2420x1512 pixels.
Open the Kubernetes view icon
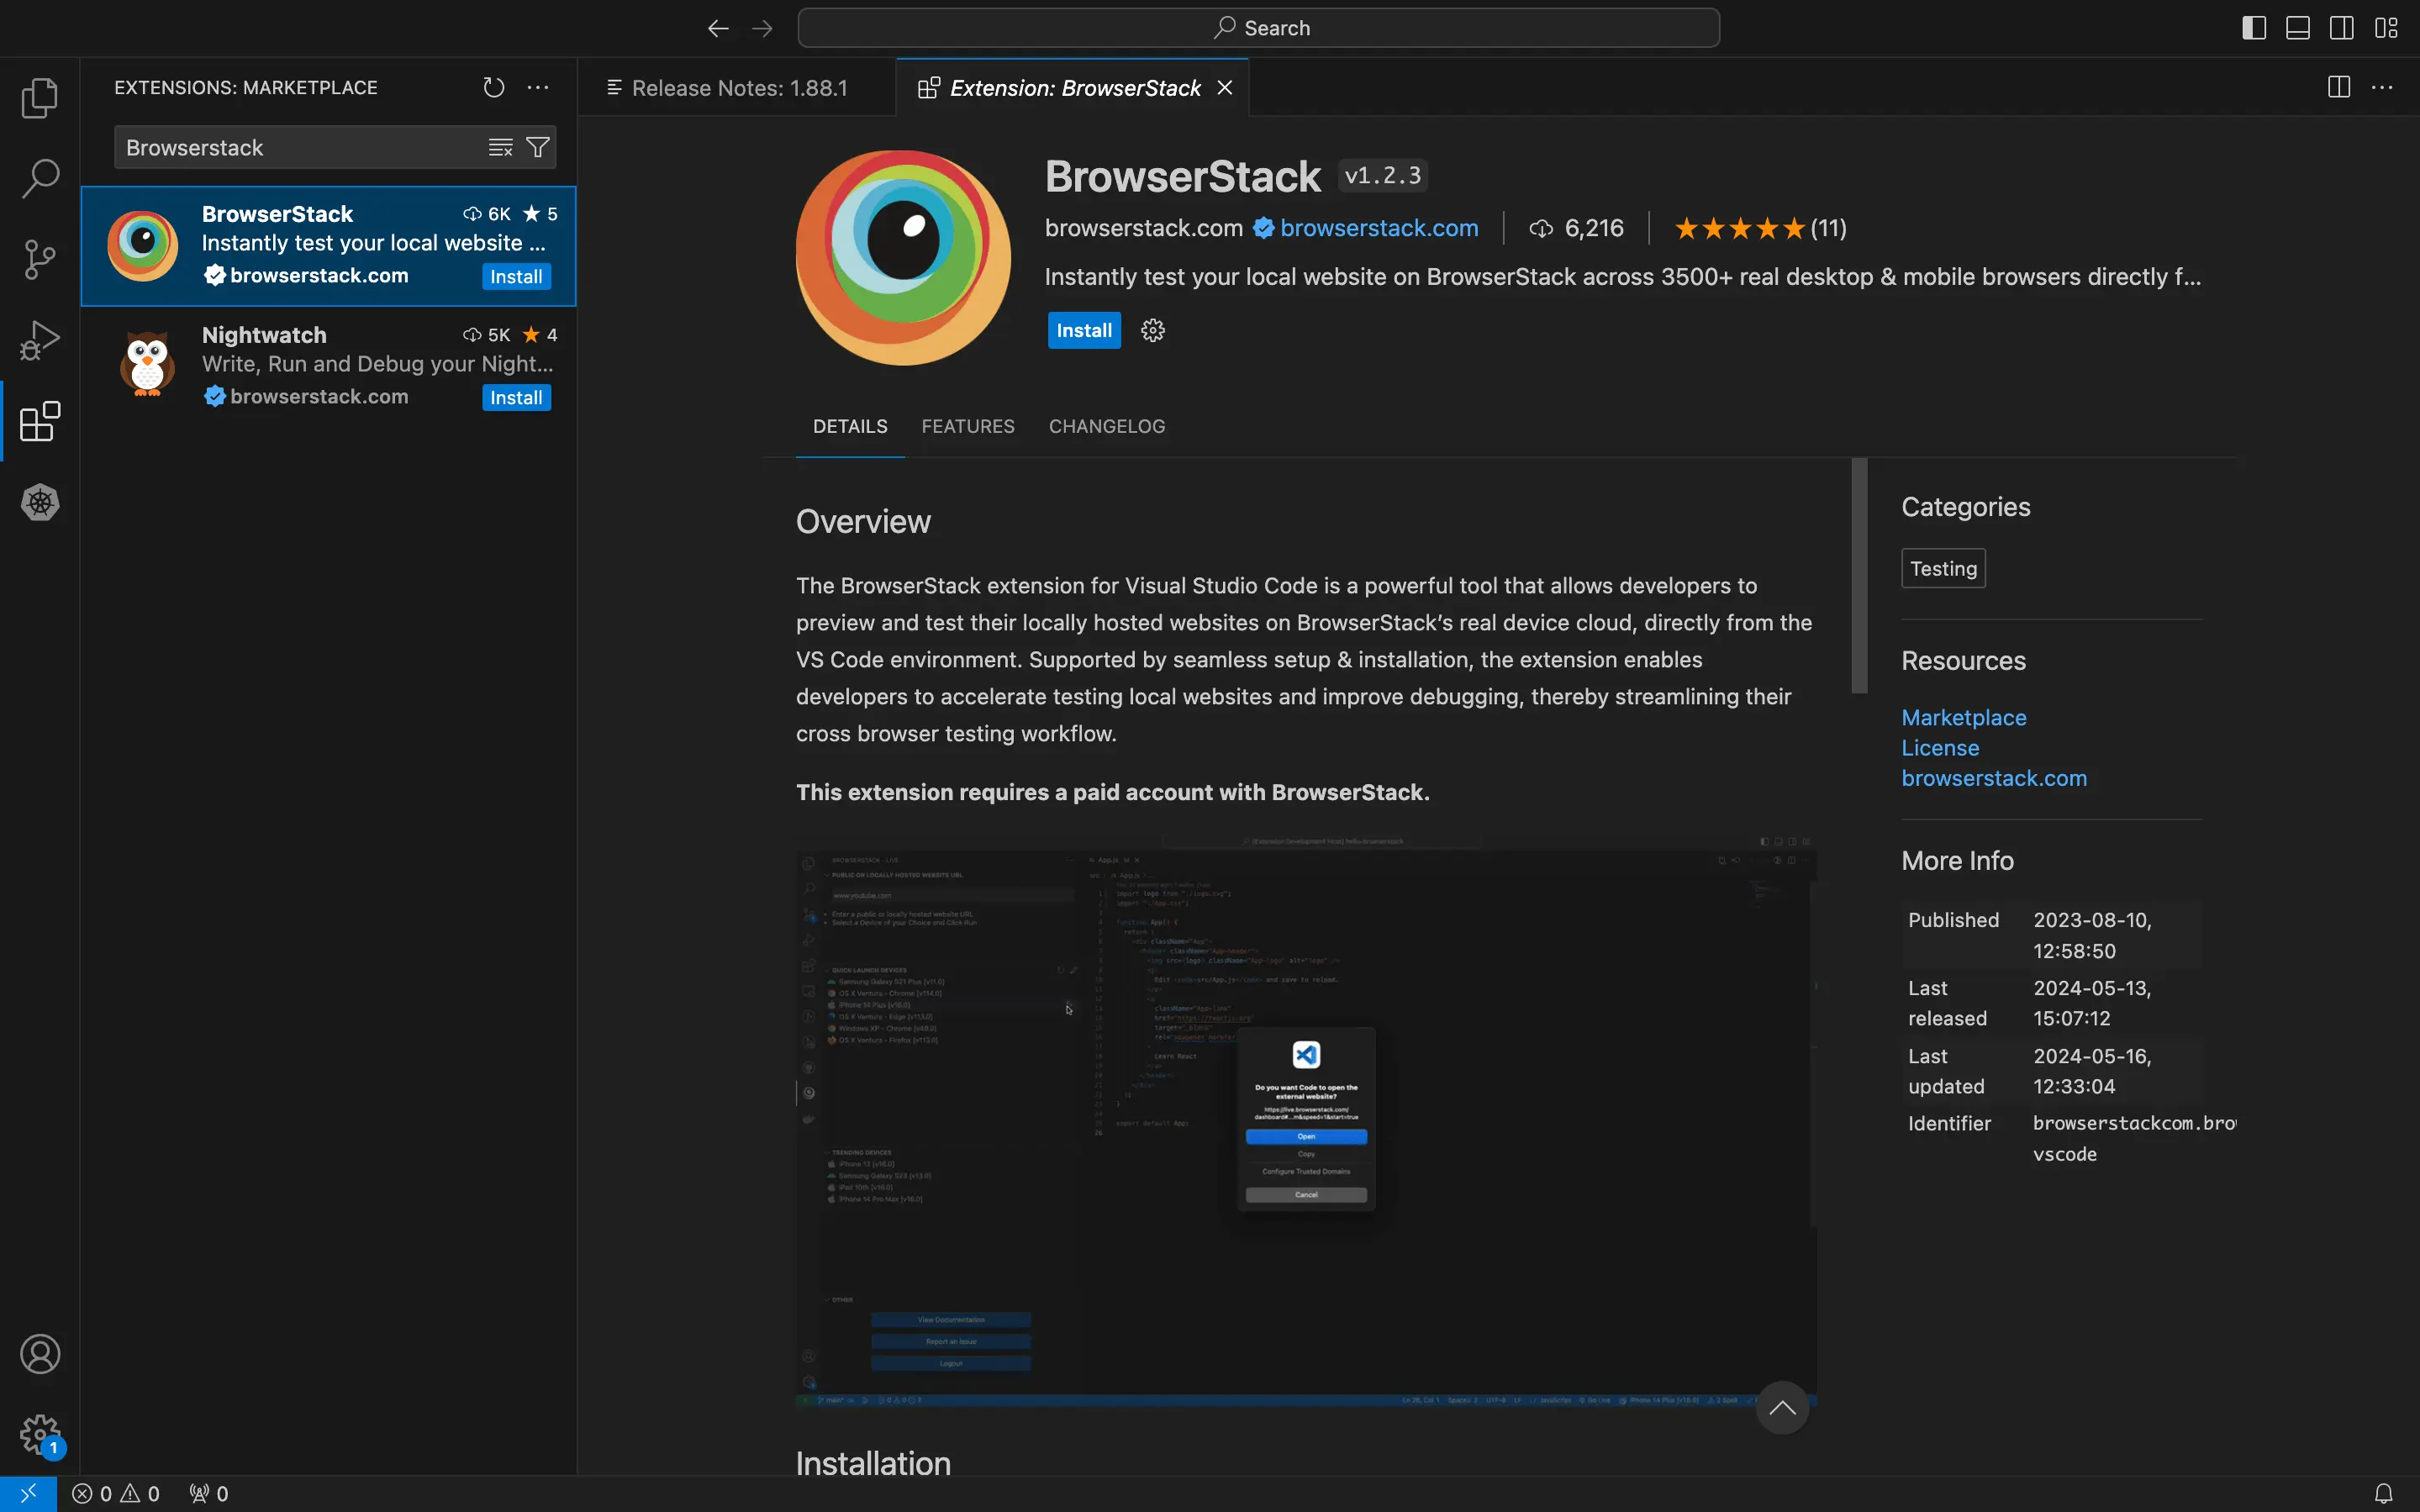tap(40, 502)
